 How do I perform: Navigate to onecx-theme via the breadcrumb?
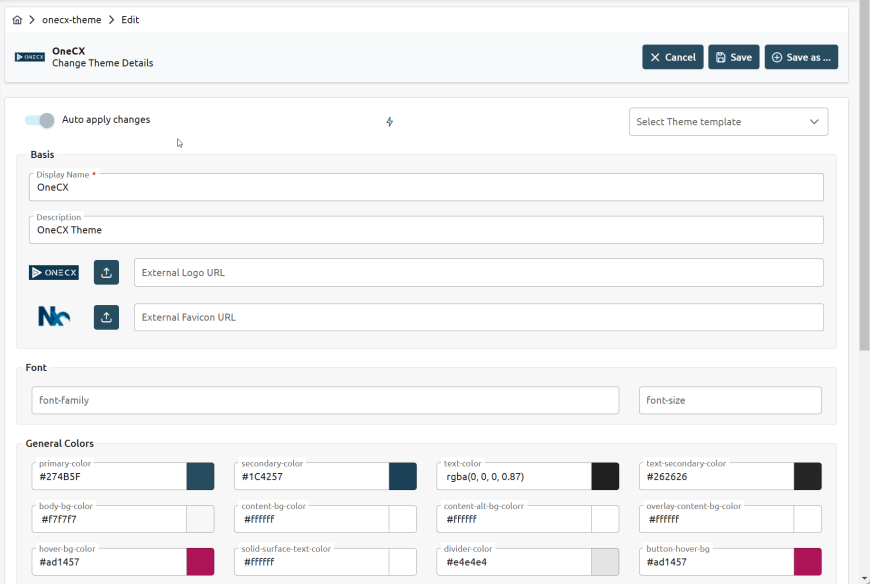point(71,18)
